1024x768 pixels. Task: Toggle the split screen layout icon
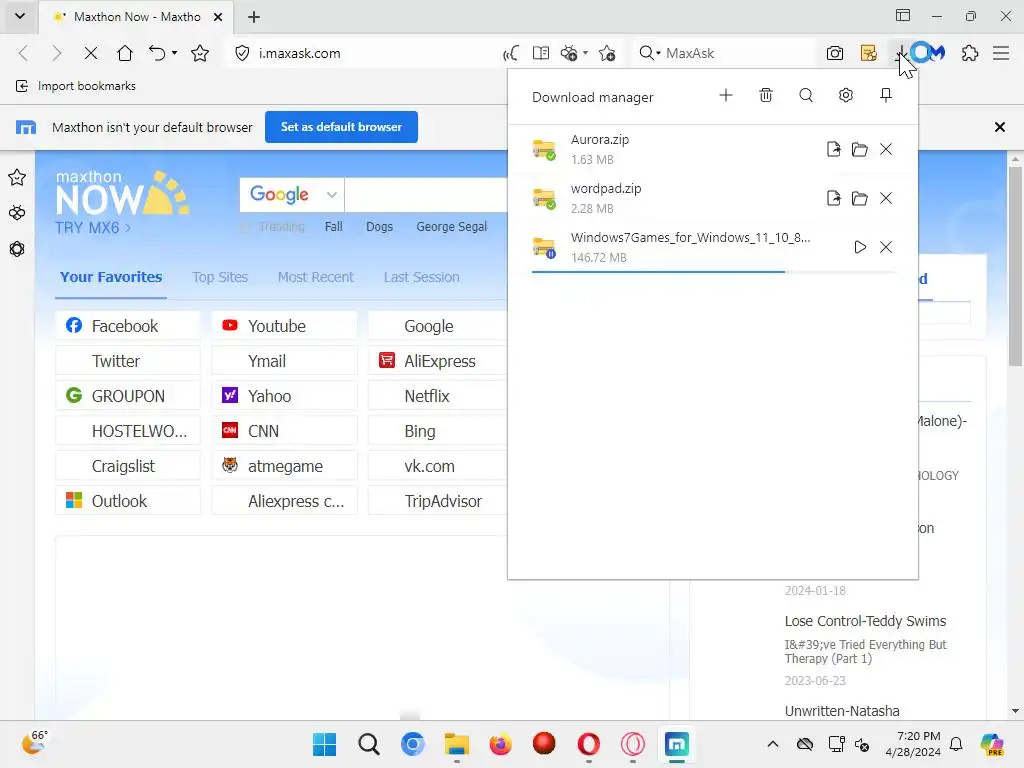pyautogui.click(x=903, y=16)
